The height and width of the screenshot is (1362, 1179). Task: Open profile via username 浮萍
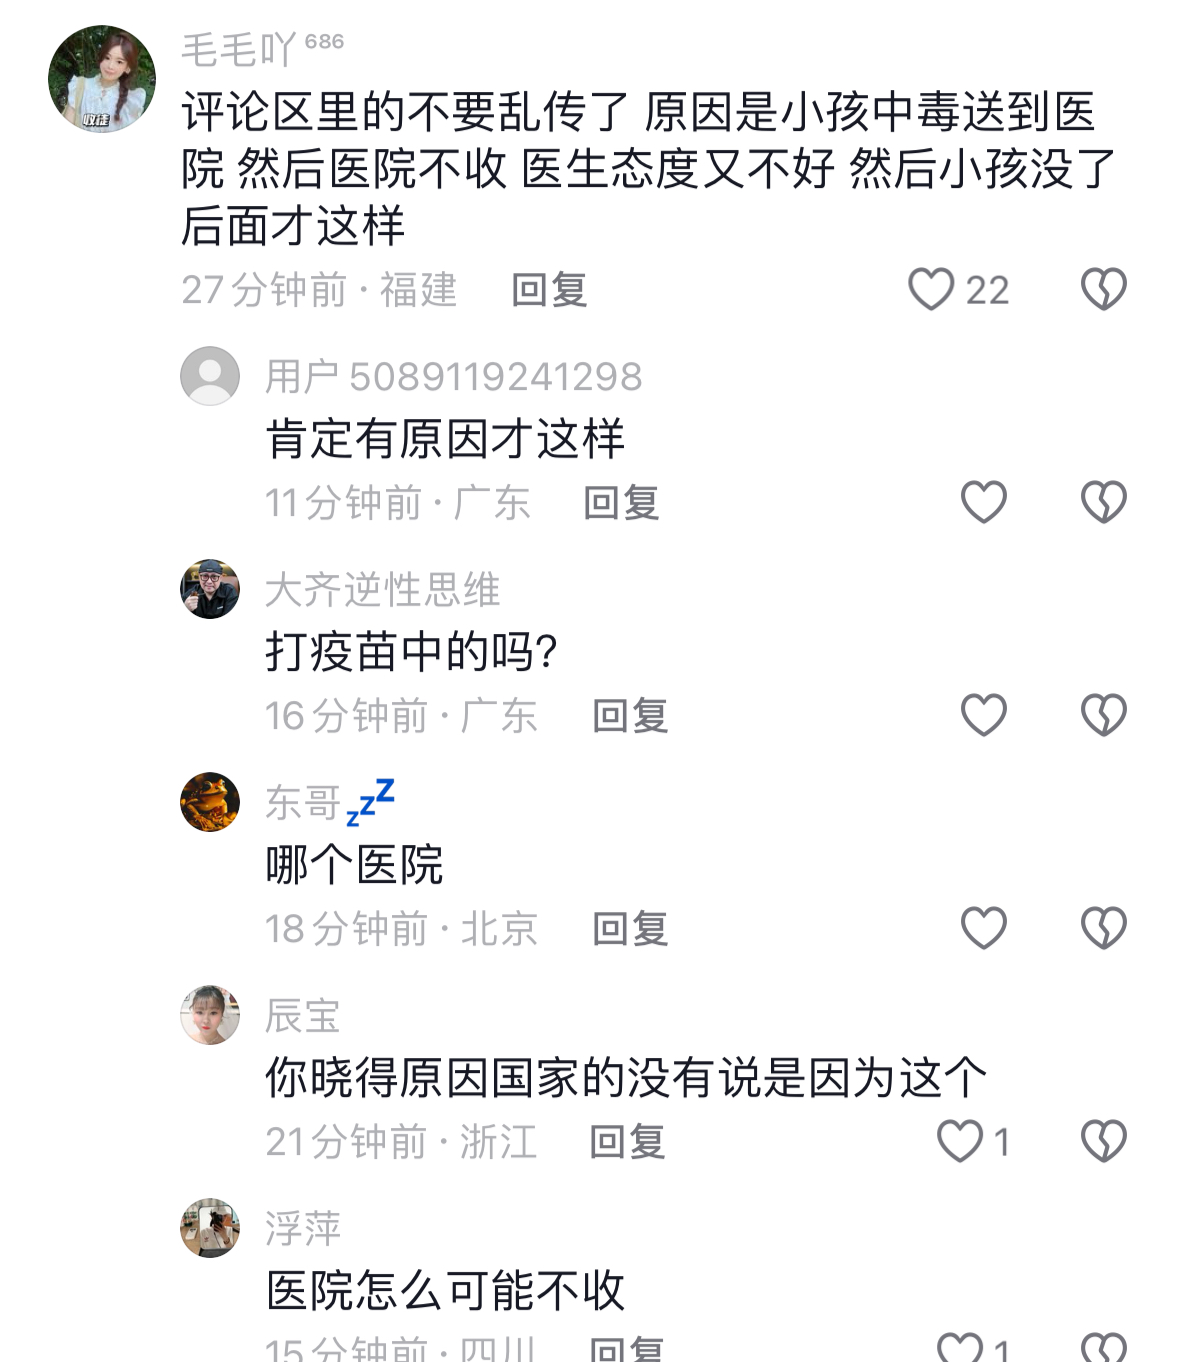[x=303, y=1229]
